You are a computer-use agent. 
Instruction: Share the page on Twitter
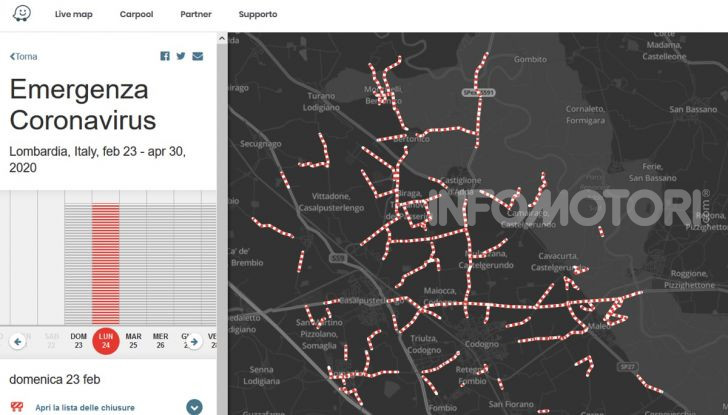click(181, 56)
